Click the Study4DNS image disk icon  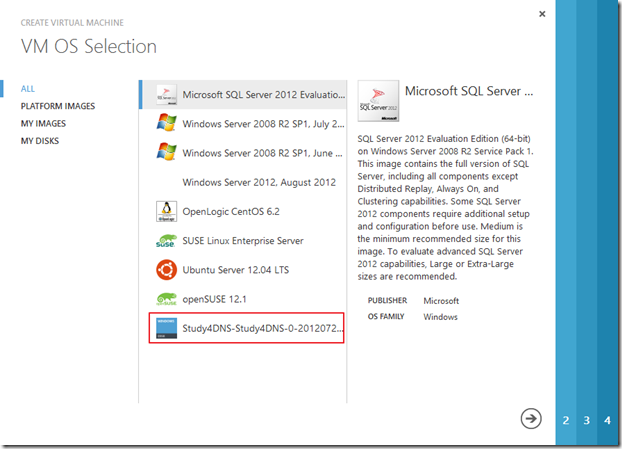point(166,328)
